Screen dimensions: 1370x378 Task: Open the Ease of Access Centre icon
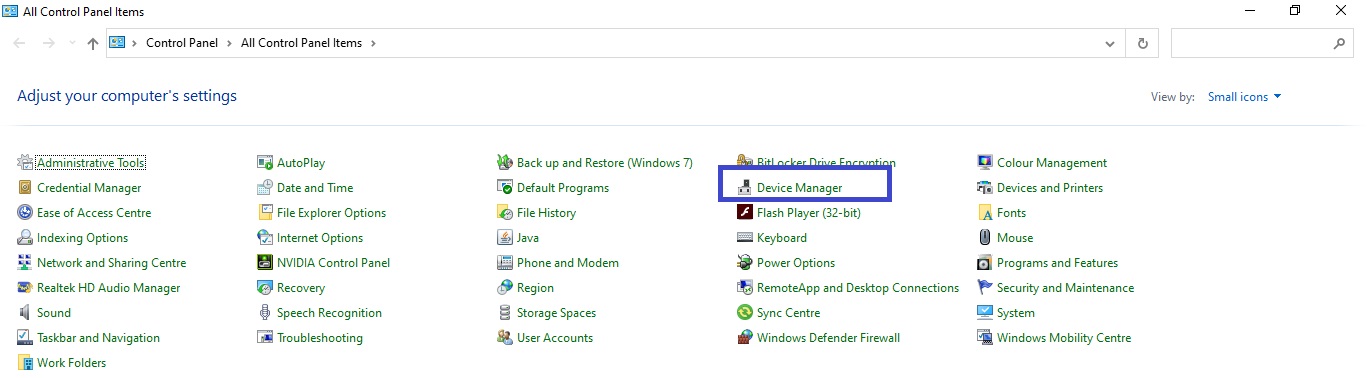(25, 213)
